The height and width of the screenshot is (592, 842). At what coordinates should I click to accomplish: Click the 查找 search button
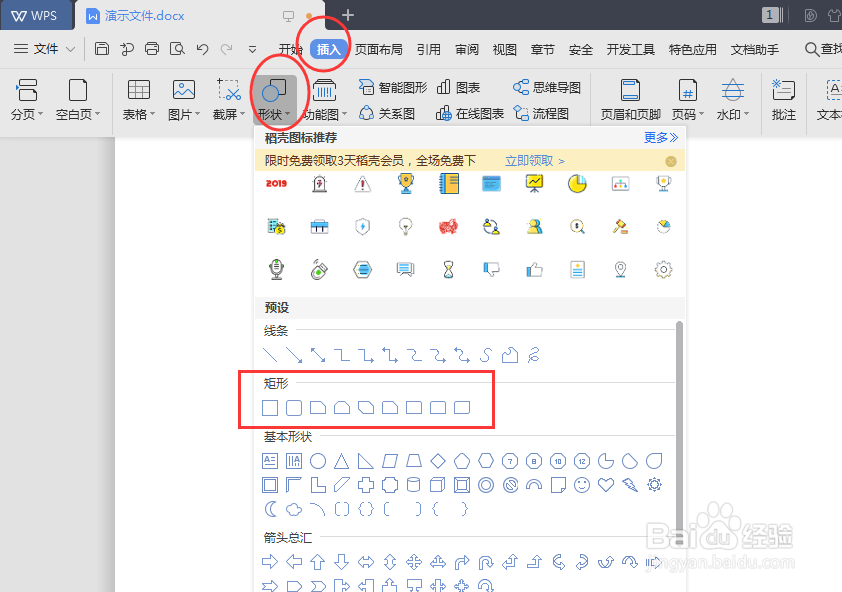(823, 49)
